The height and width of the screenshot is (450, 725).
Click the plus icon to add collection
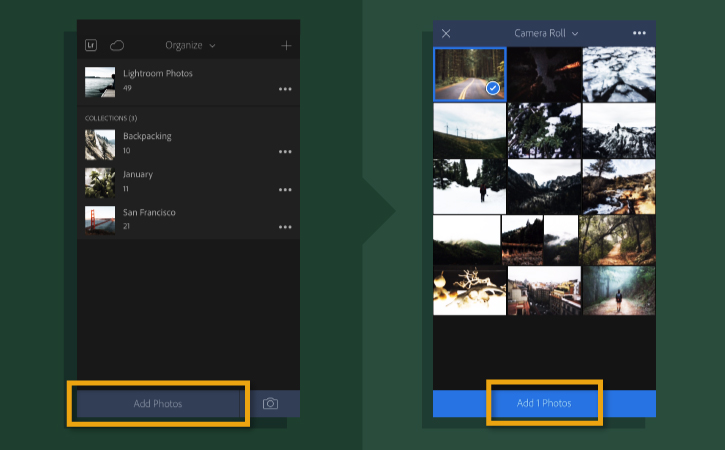pos(286,45)
